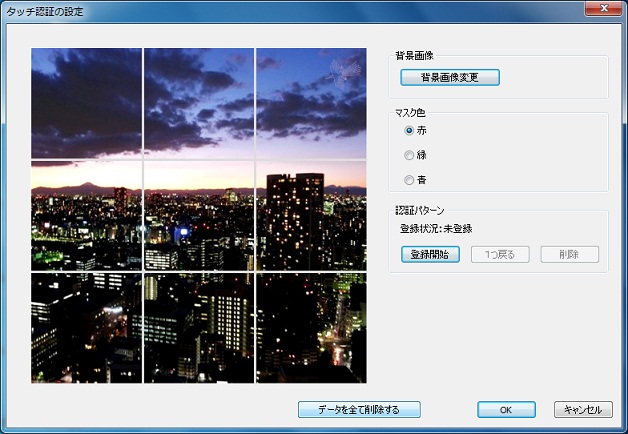Image resolution: width=628 pixels, height=434 pixels.
Task: Tap the center grid cell of the photo
Action: 199,215
